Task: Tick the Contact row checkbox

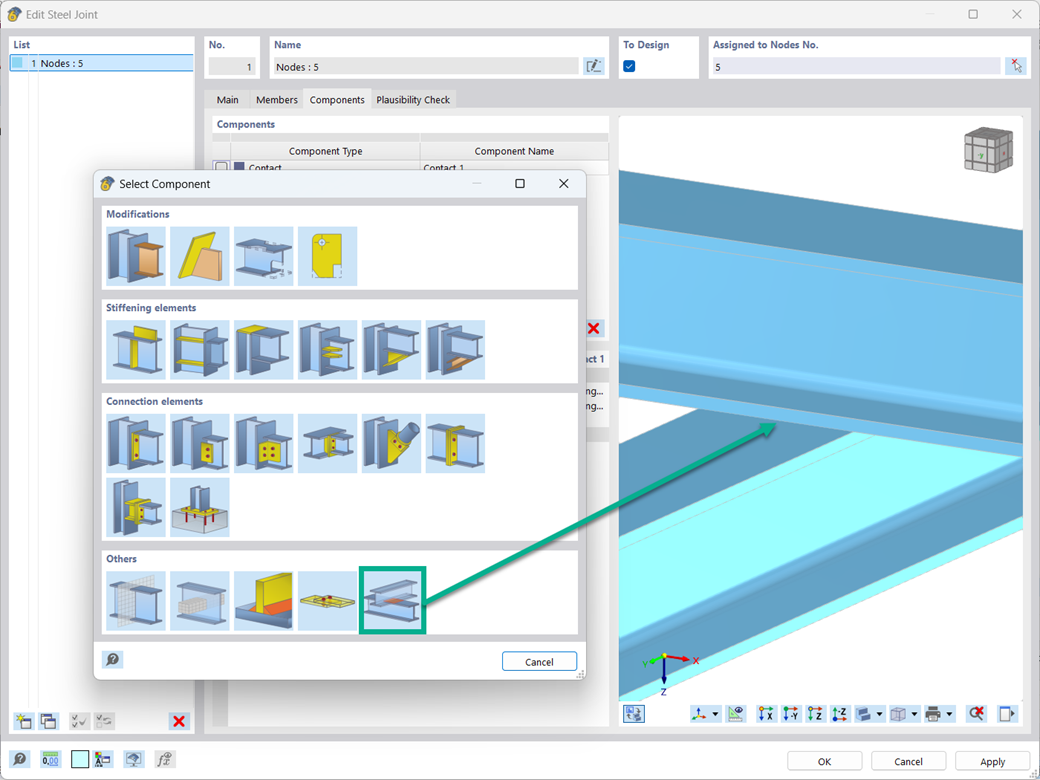Action: click(221, 166)
